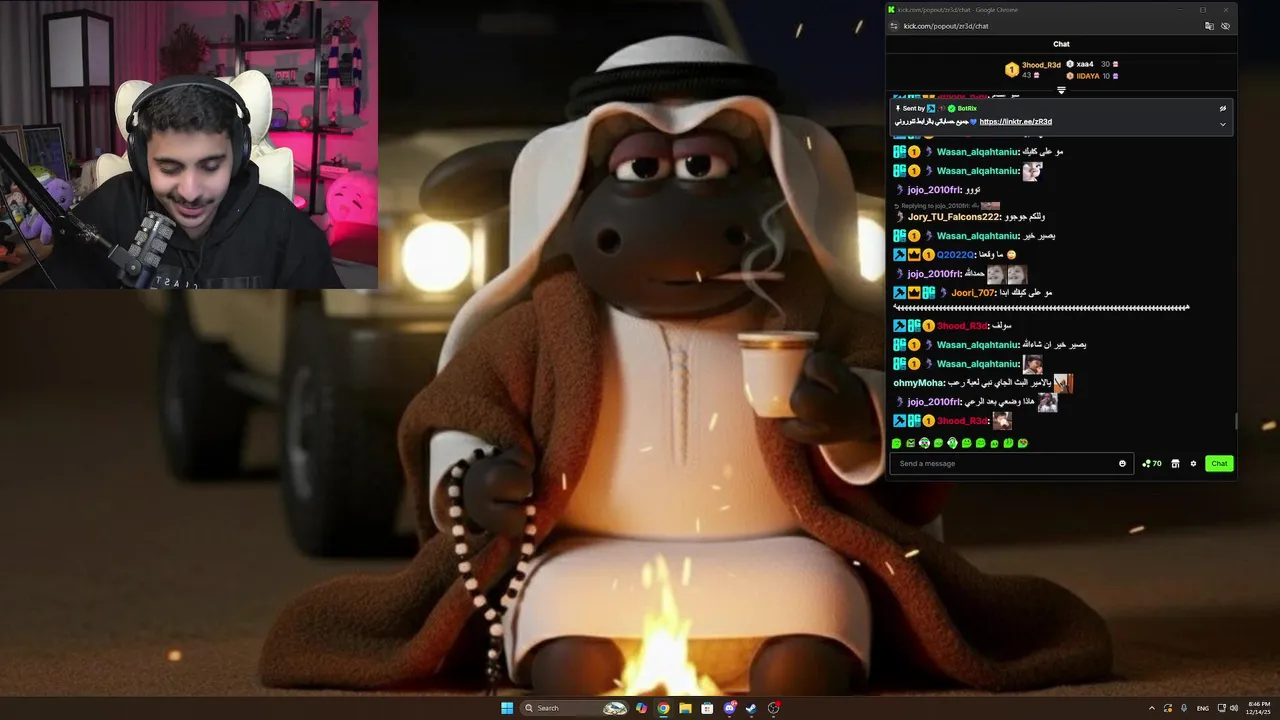The height and width of the screenshot is (720, 1280).
Task: Pick the third quick emote with headphones
Action: click(924, 443)
